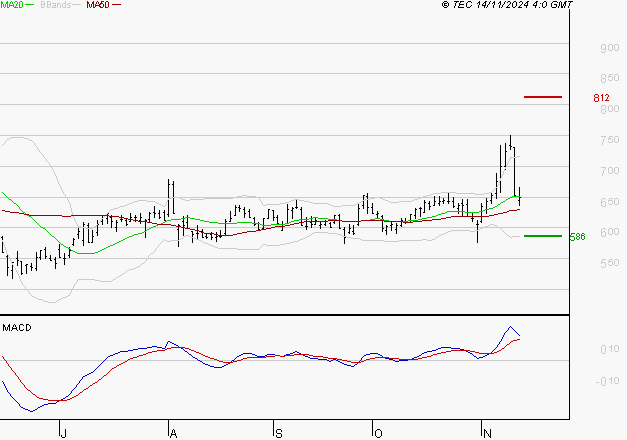Click the red 812 resistance line
This screenshot has width=627, height=440.
[x=543, y=97]
